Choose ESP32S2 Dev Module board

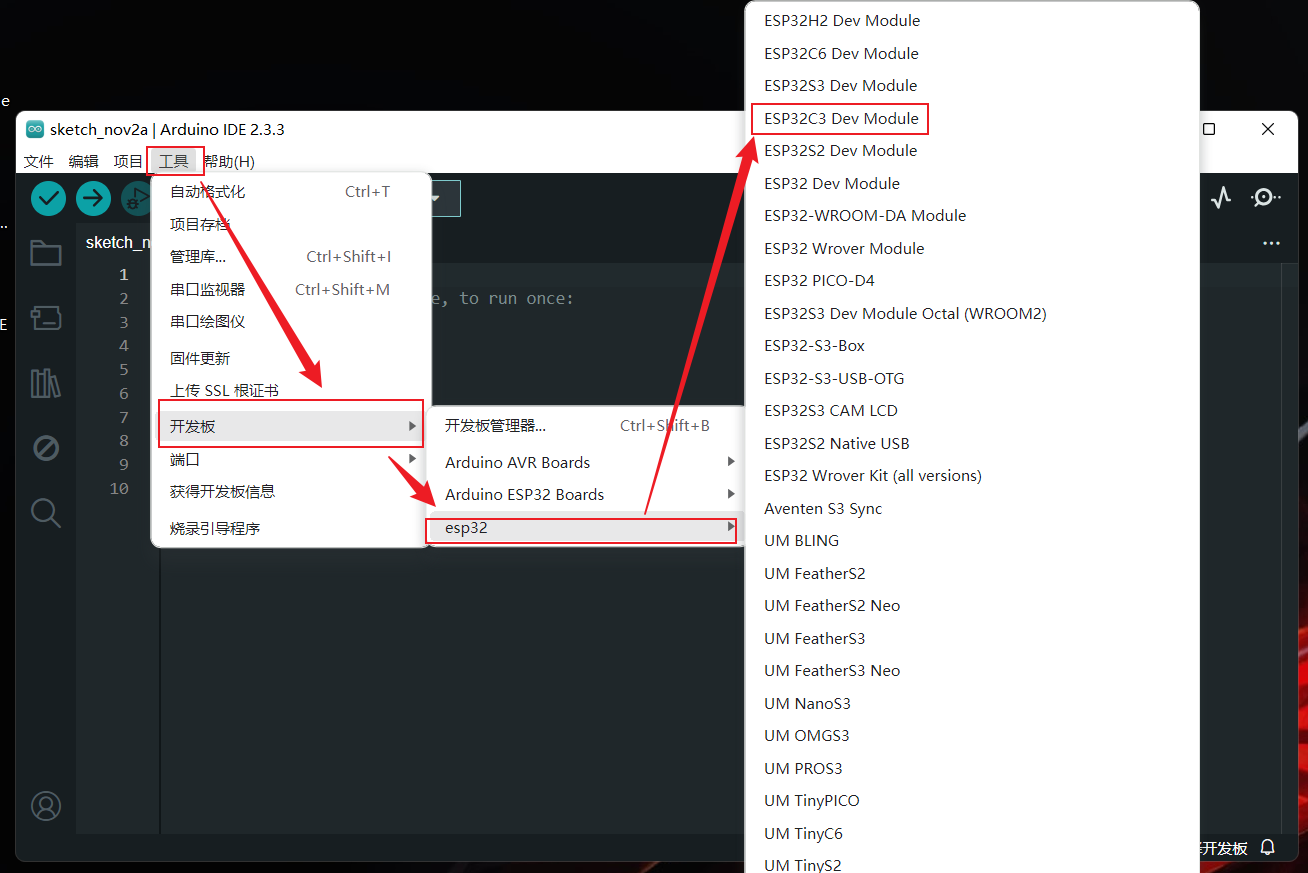tap(840, 150)
